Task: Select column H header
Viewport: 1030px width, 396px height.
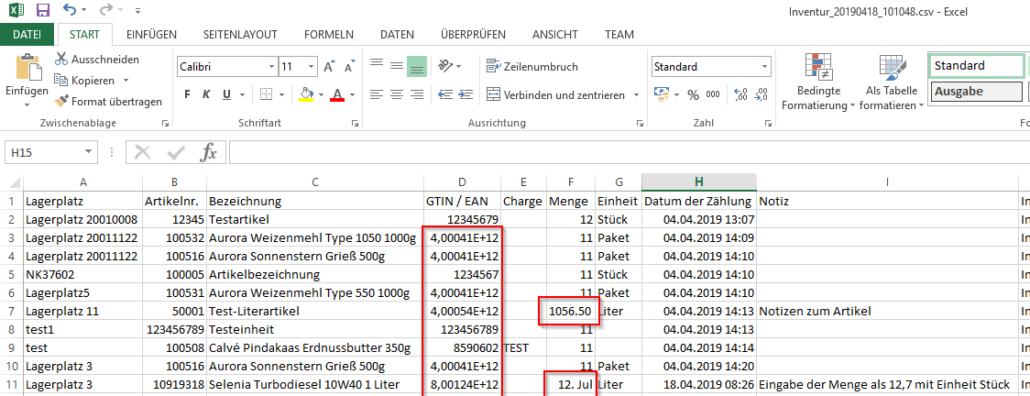Action: 698,182
